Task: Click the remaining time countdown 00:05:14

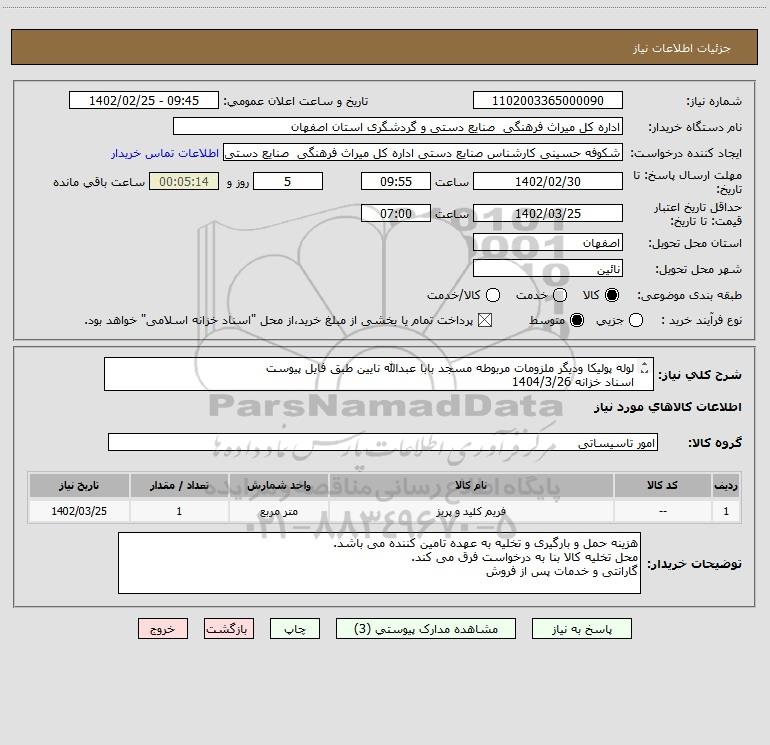Action: [184, 181]
